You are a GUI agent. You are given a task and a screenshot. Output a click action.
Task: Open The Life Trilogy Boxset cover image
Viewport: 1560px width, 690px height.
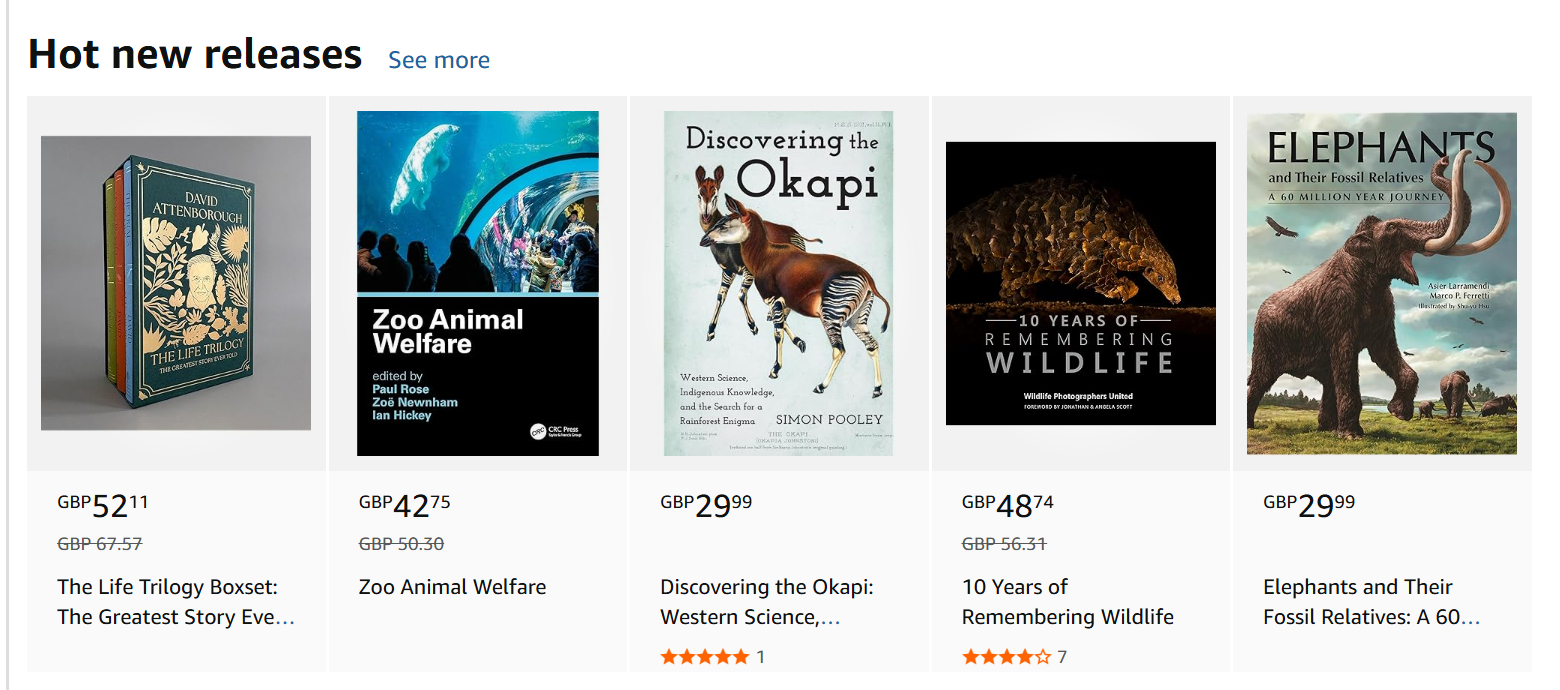(176, 283)
